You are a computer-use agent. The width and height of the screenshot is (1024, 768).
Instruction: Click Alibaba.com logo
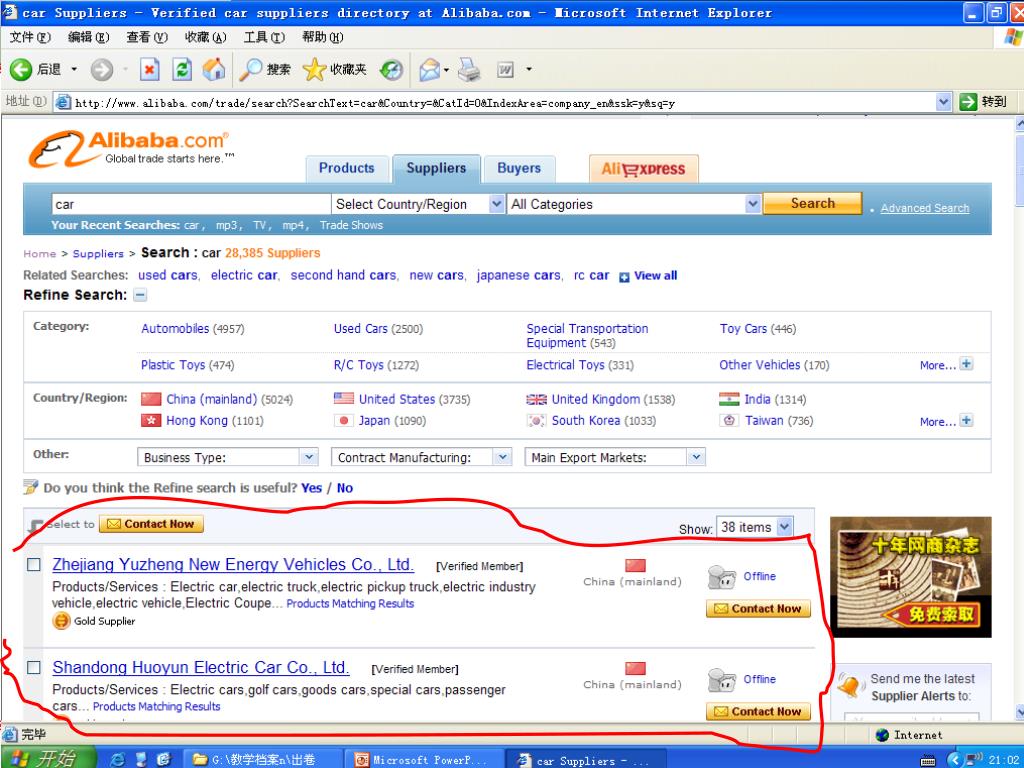pyautogui.click(x=129, y=148)
